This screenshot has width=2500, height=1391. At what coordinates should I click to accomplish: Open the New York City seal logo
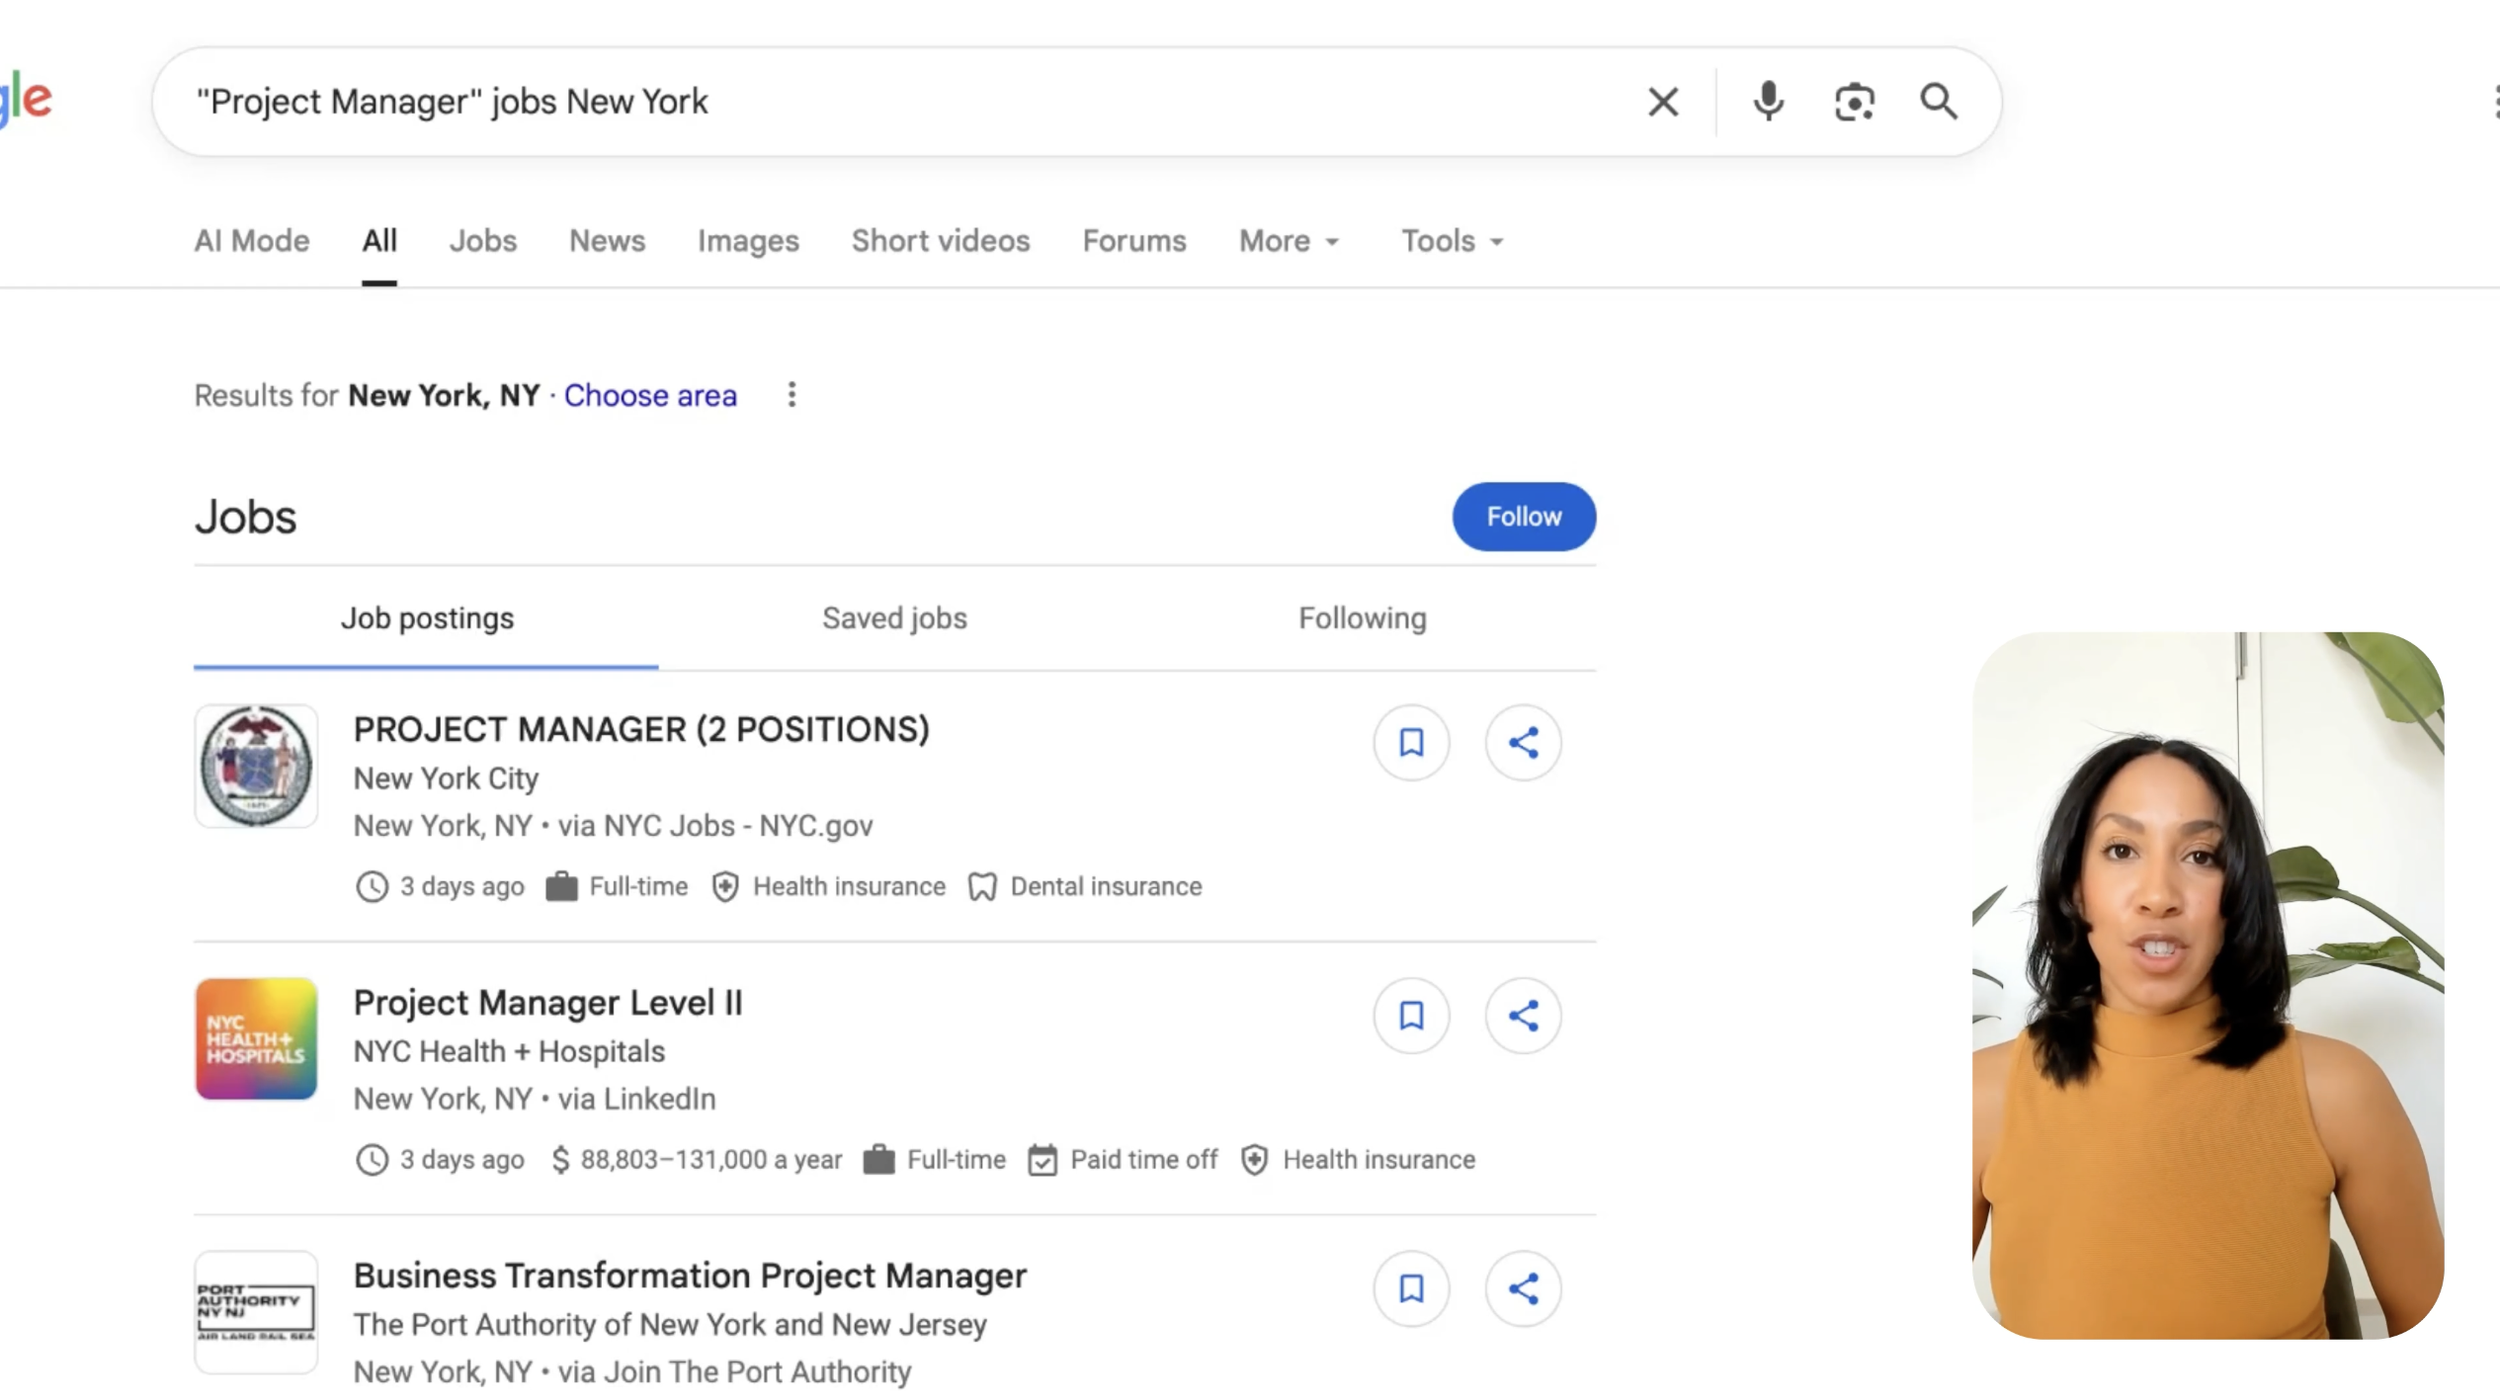[256, 766]
